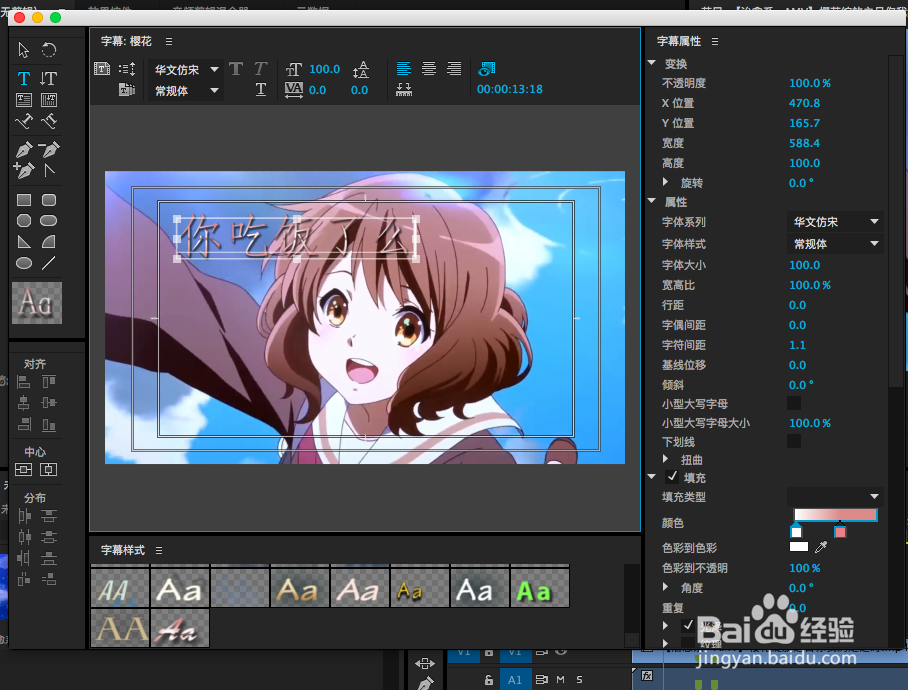Pick fill color with the eyedropper

[x=821, y=547]
